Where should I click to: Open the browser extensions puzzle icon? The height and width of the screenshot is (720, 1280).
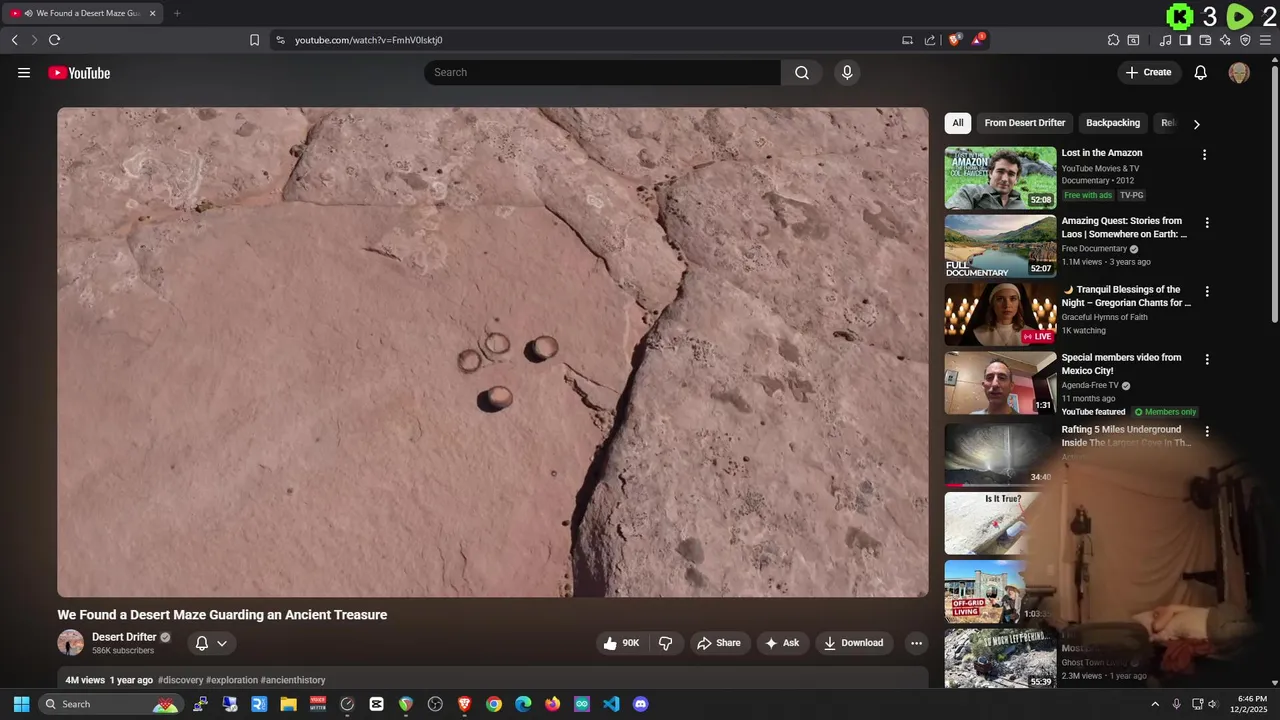pyautogui.click(x=1113, y=40)
